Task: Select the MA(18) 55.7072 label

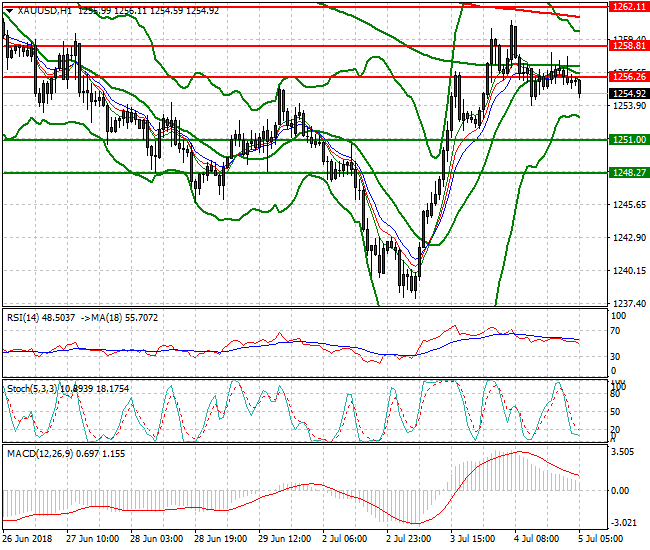Action: pyautogui.click(x=125, y=318)
